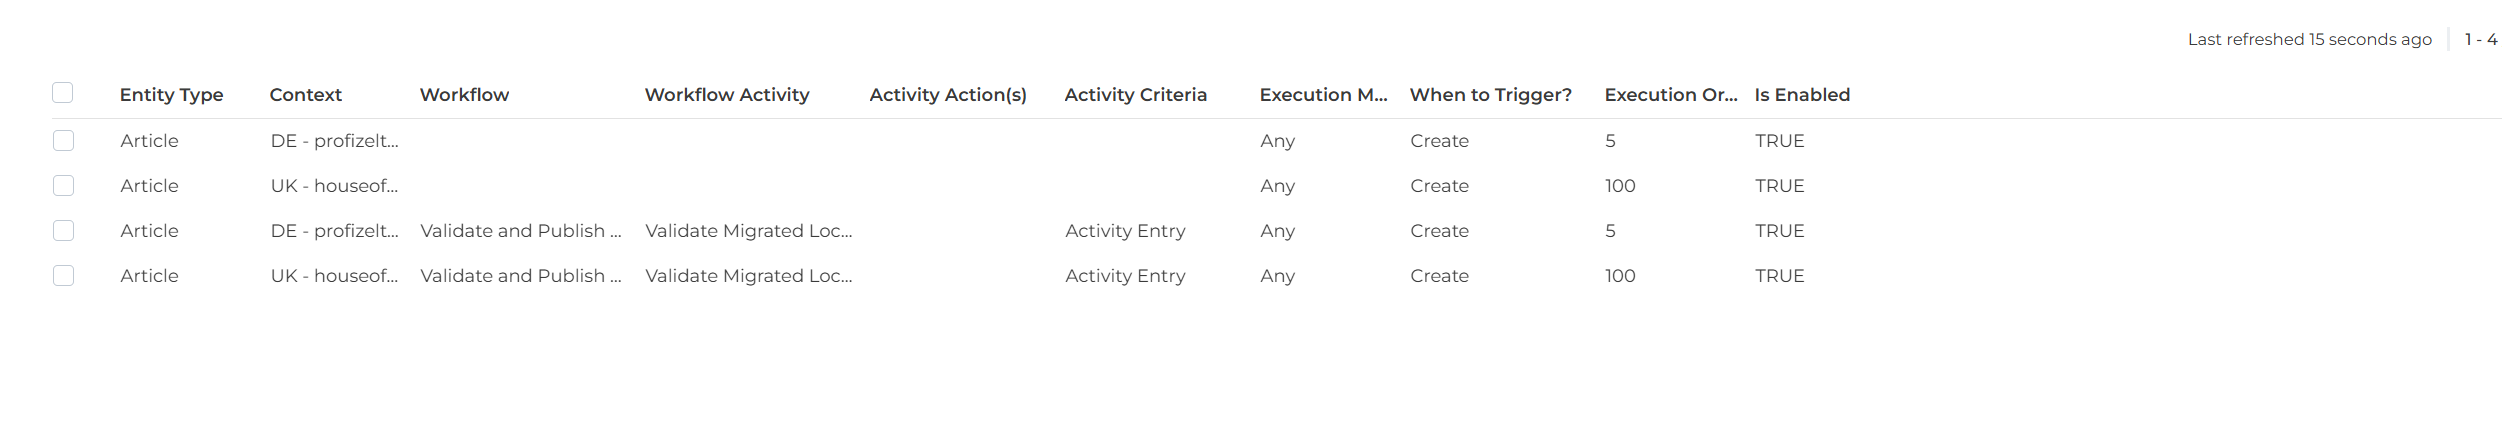Check the first UK - houseof row checkbox

[x=63, y=186]
